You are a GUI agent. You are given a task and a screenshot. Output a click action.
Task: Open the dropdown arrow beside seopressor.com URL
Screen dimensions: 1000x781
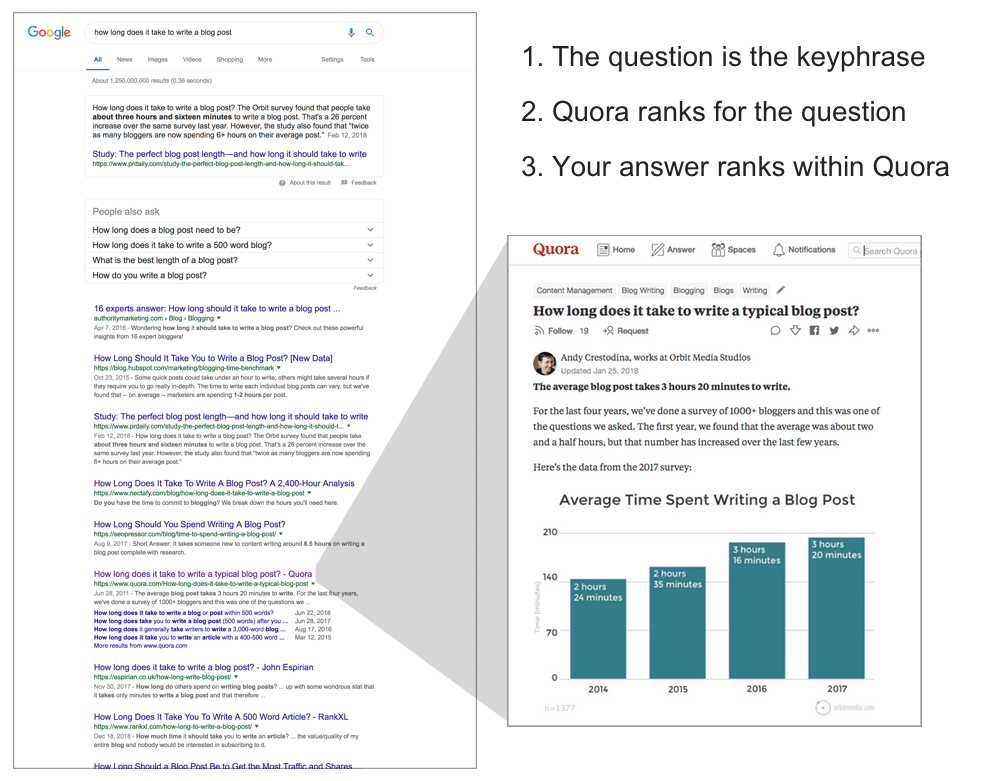281,534
